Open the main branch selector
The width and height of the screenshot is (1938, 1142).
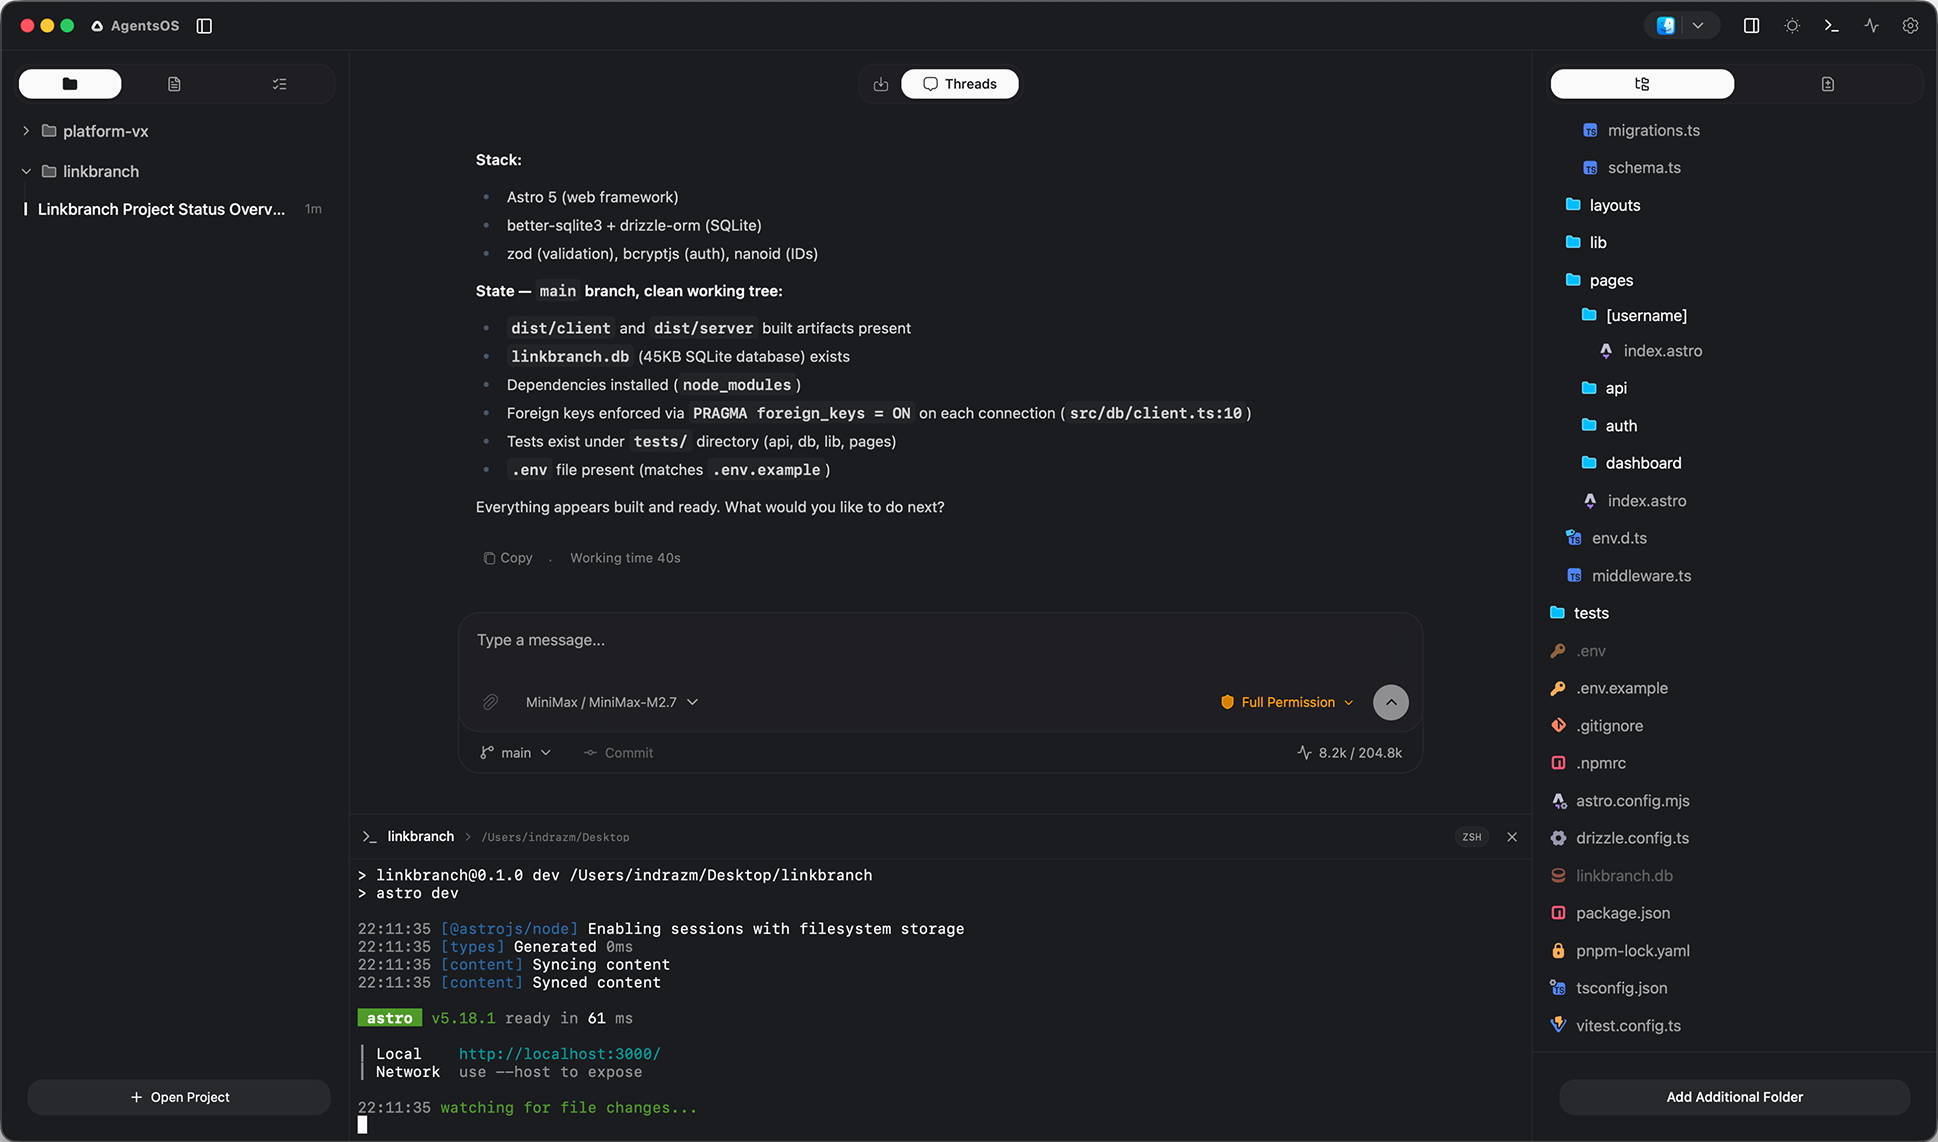[516, 753]
